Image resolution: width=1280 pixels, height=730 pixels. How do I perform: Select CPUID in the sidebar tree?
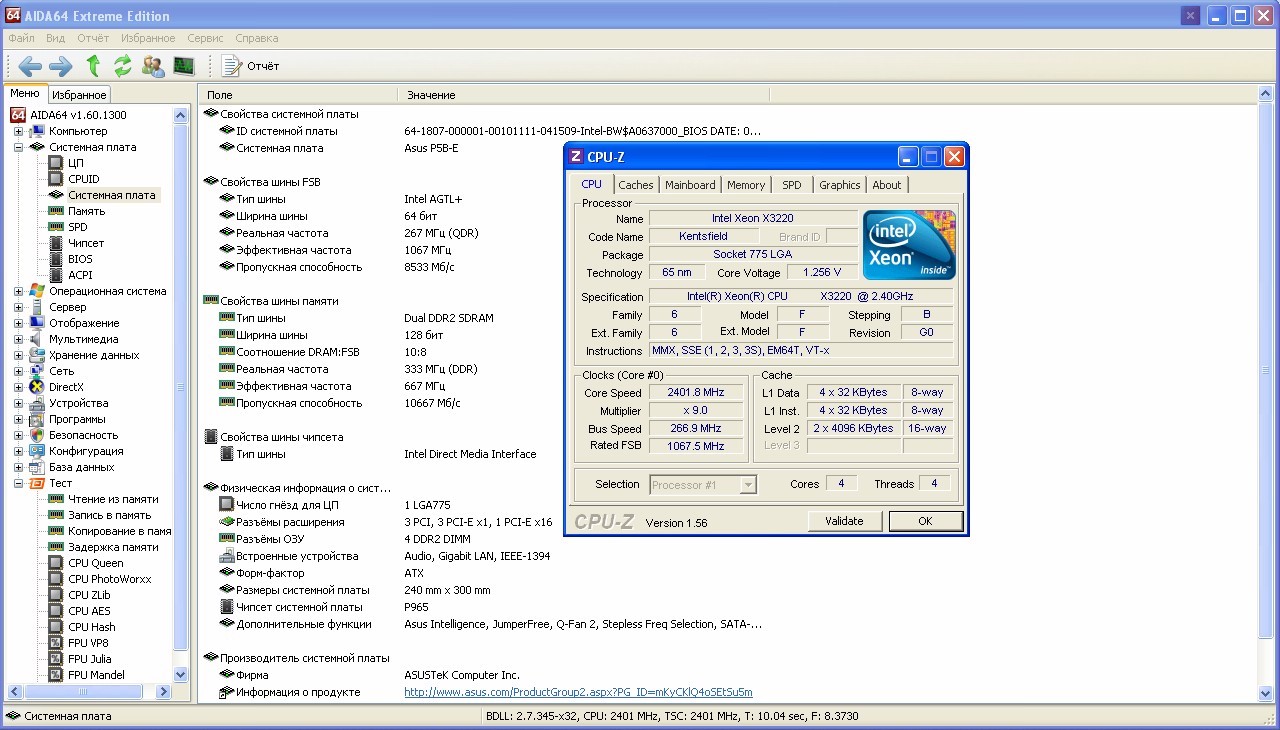(x=84, y=179)
